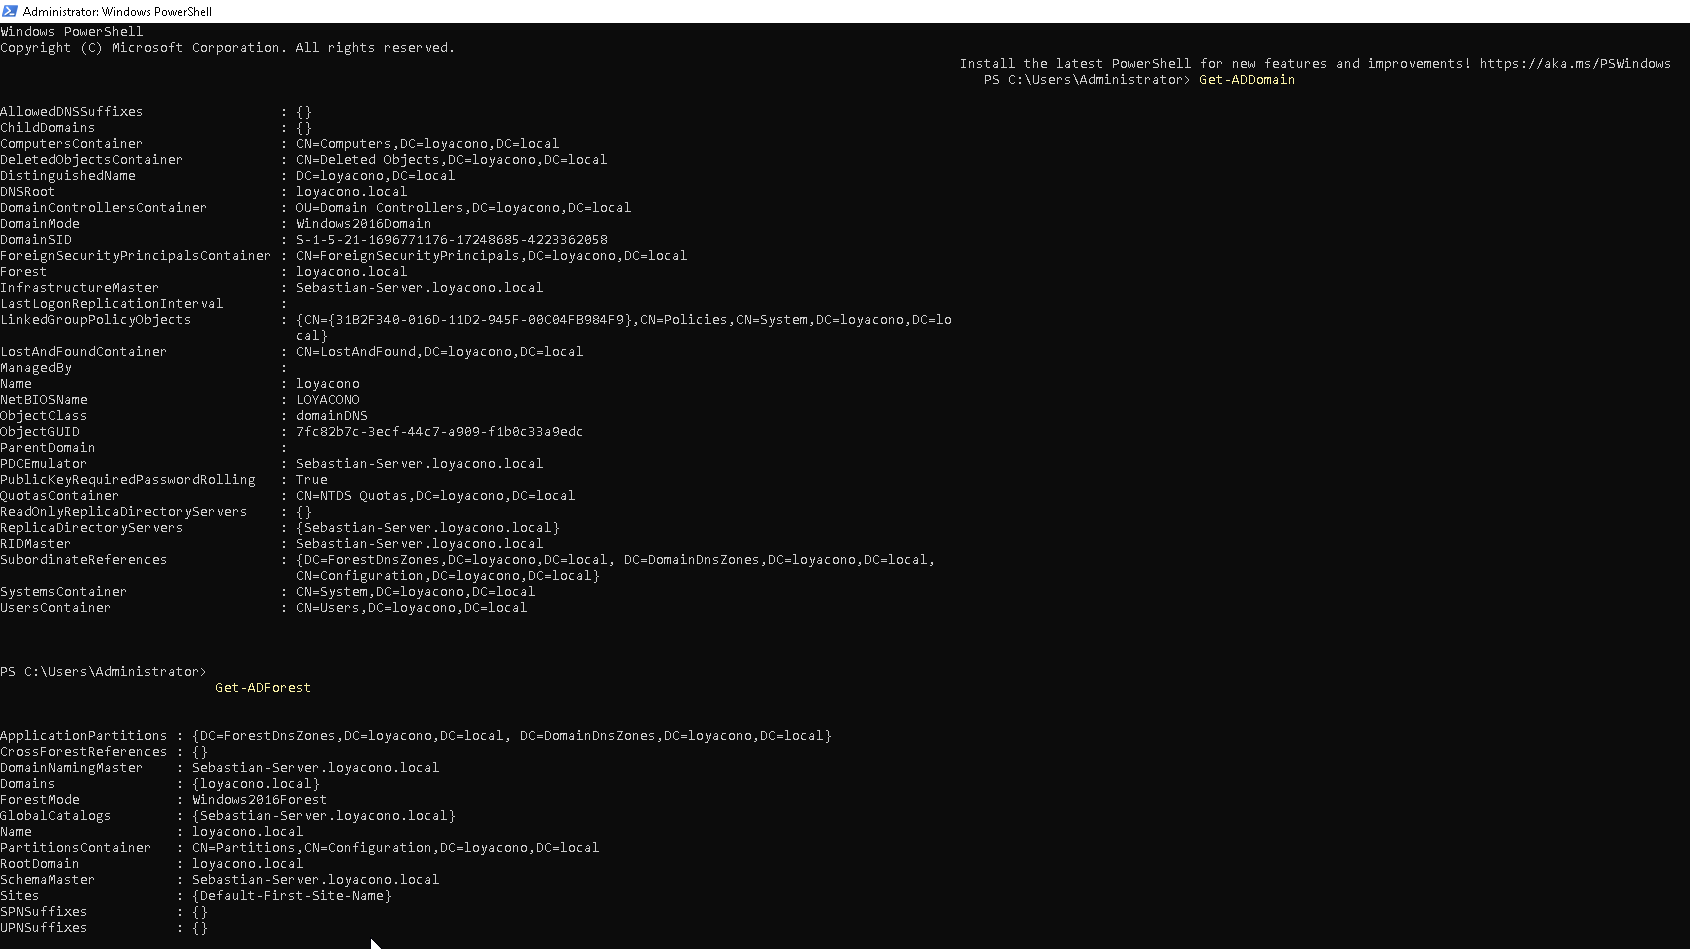This screenshot has width=1690, height=949.
Task: Click the 'CN=LostAndFound,DC=loyacono,DC=local' value
Action: 439,352
